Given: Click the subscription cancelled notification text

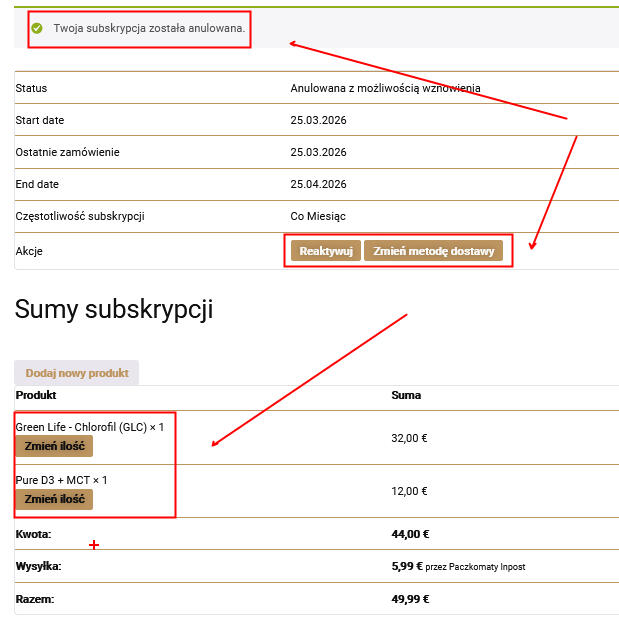Looking at the screenshot, I should click(149, 28).
